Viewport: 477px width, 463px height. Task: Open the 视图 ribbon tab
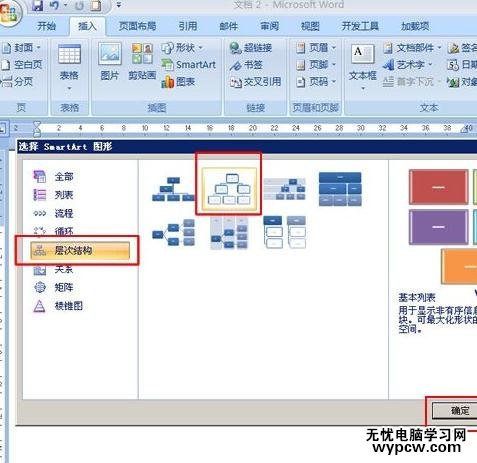(x=310, y=26)
